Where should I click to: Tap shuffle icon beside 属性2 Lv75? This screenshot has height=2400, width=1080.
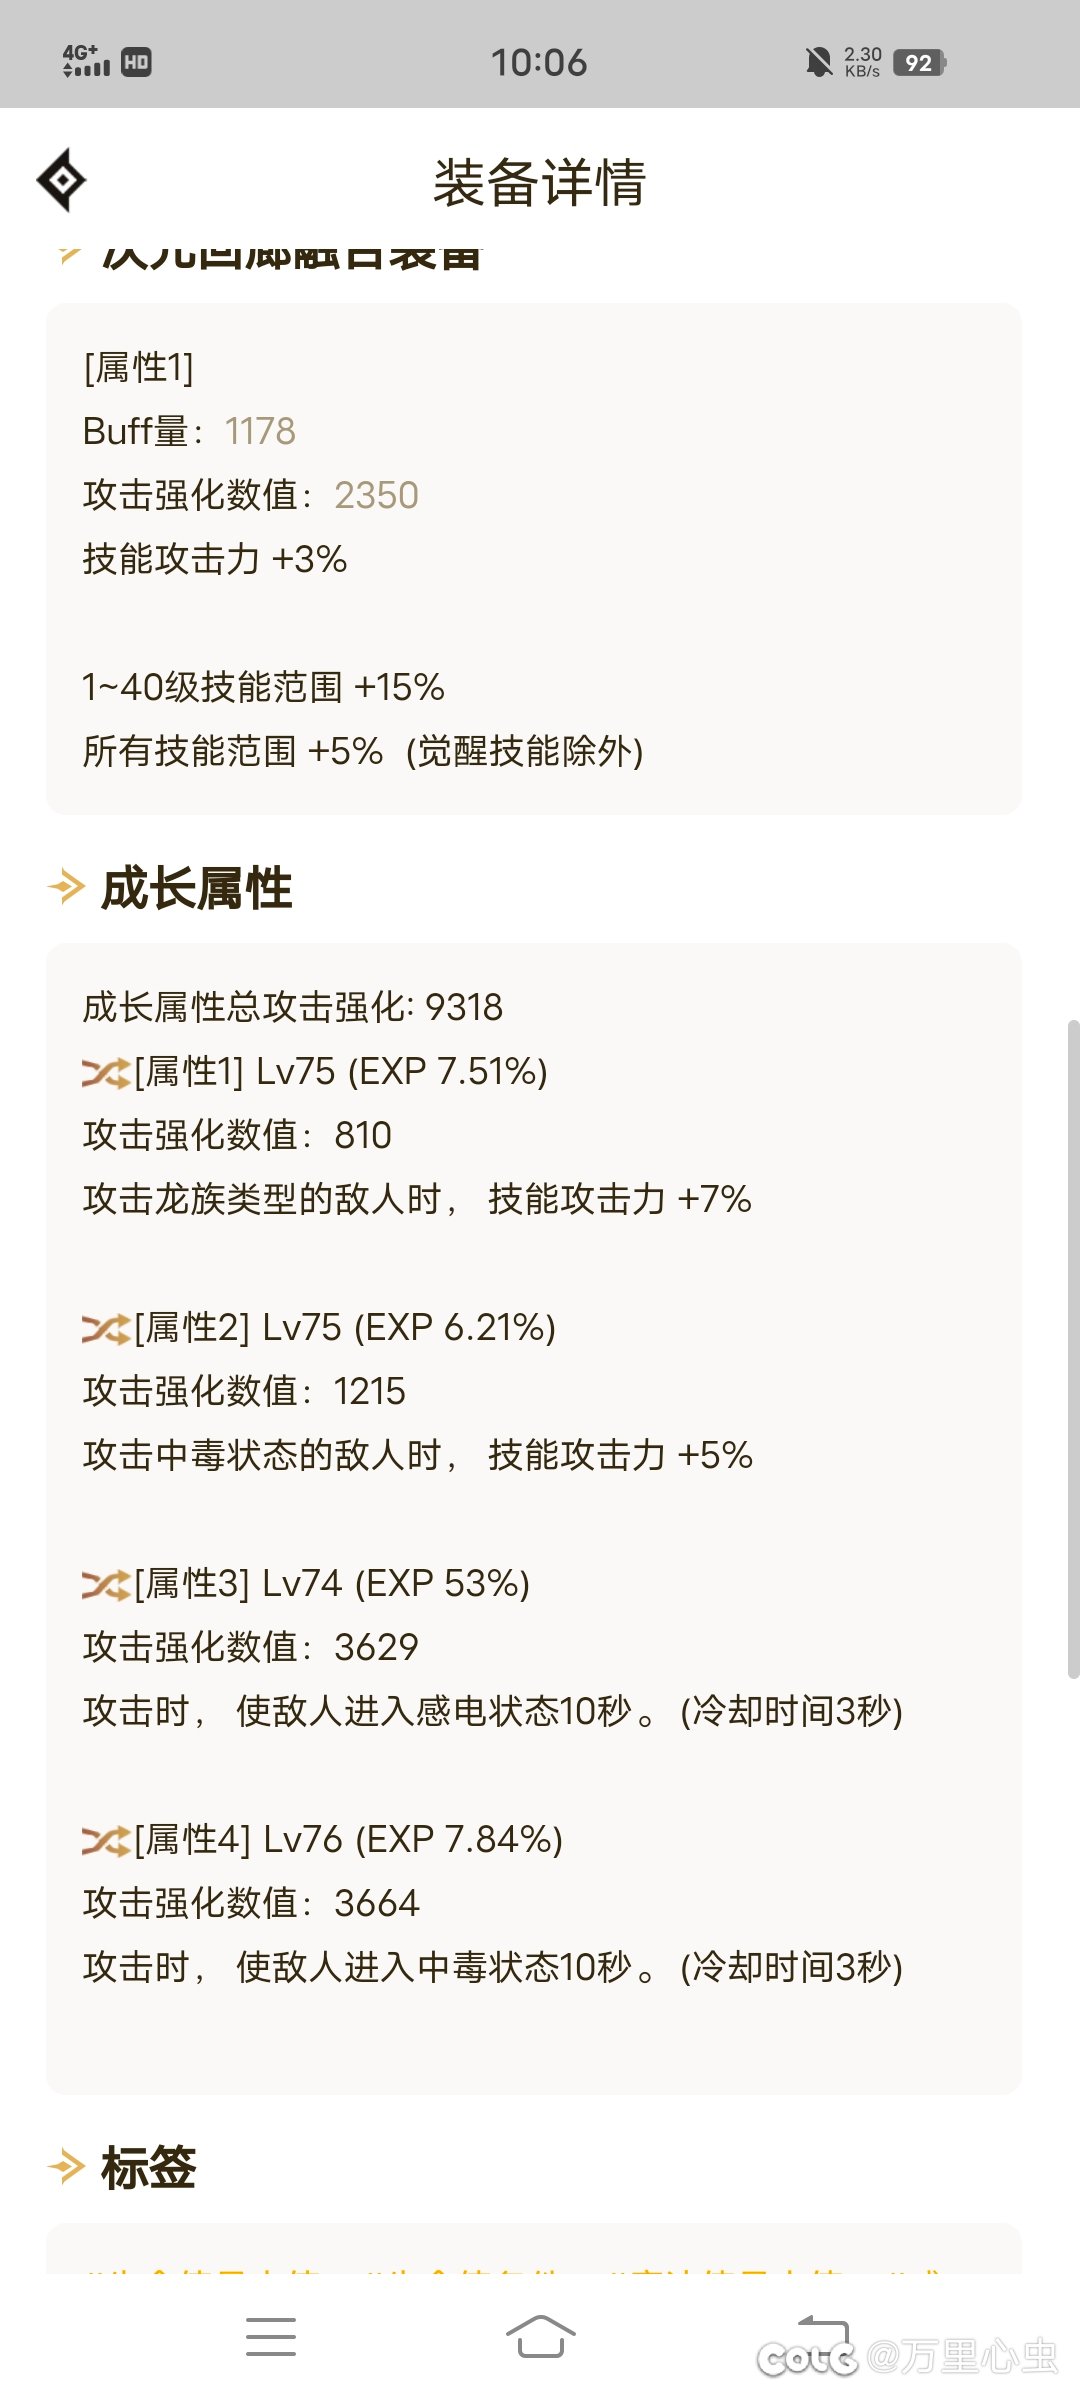pos(106,1329)
